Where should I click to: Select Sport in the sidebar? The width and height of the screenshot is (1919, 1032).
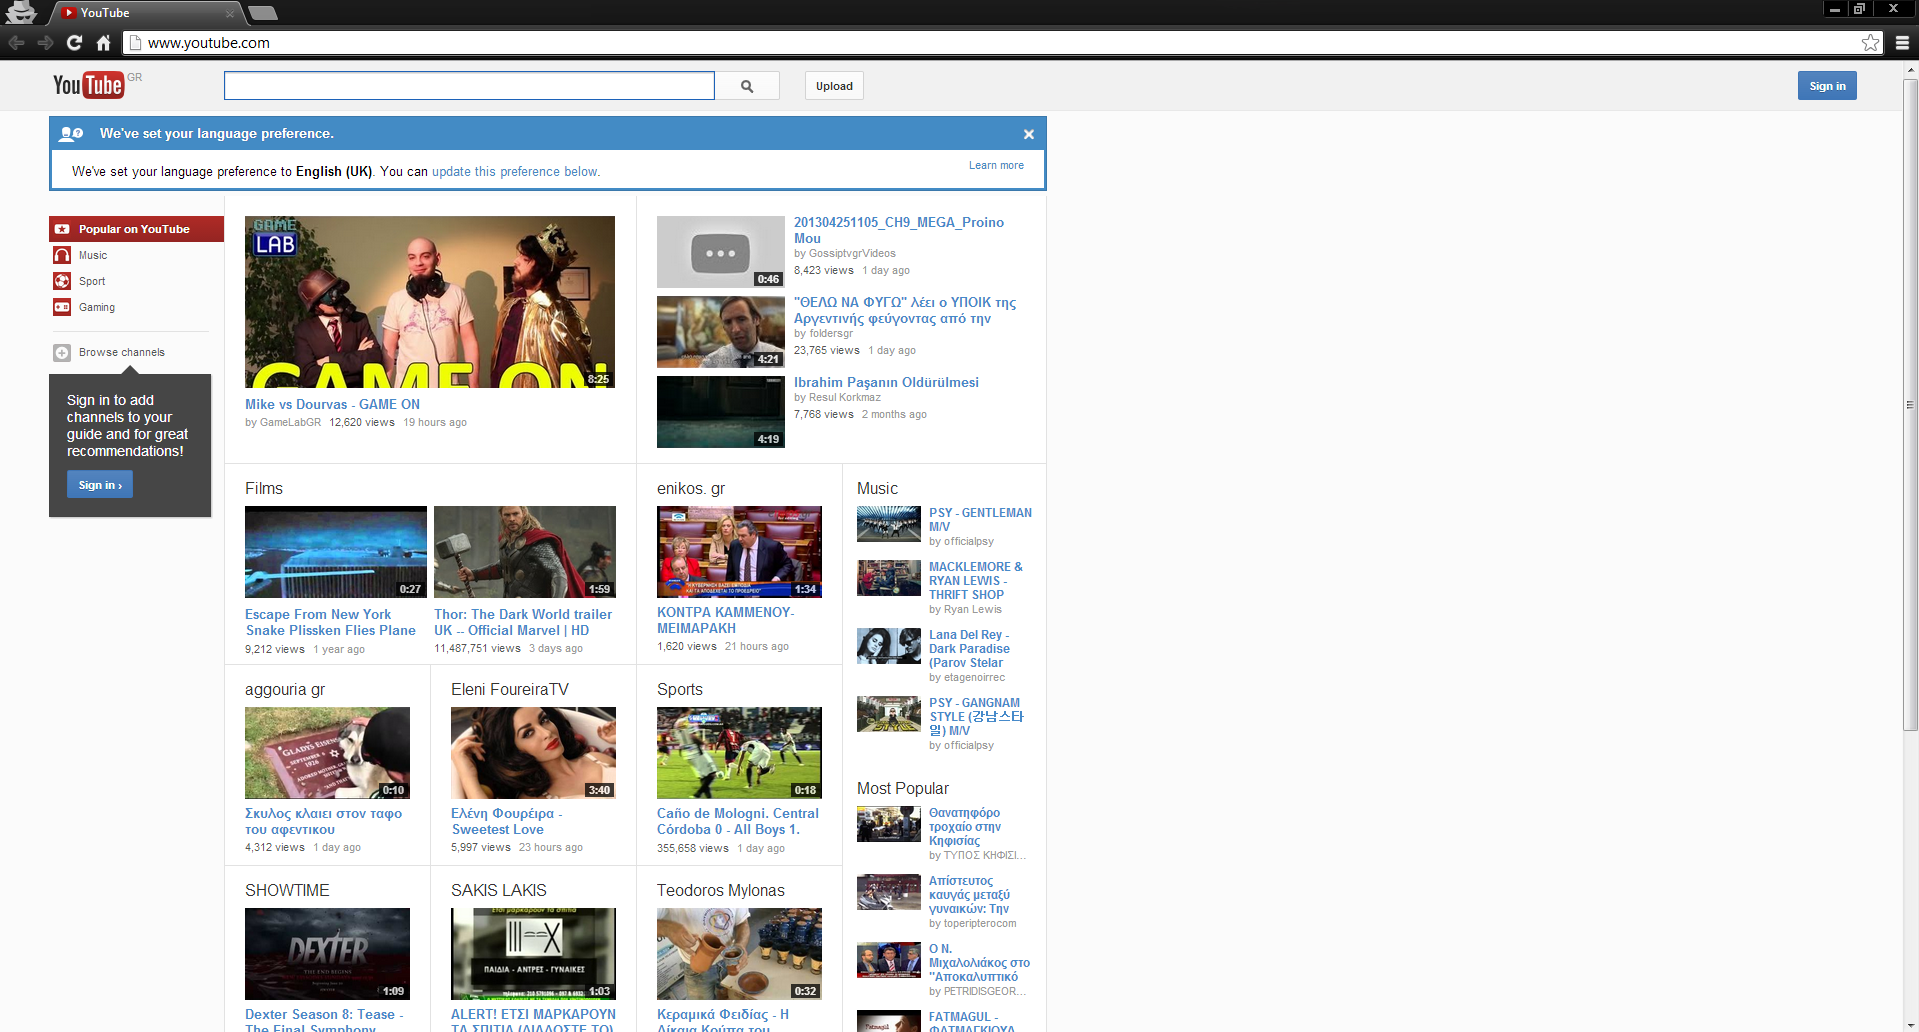click(x=92, y=281)
